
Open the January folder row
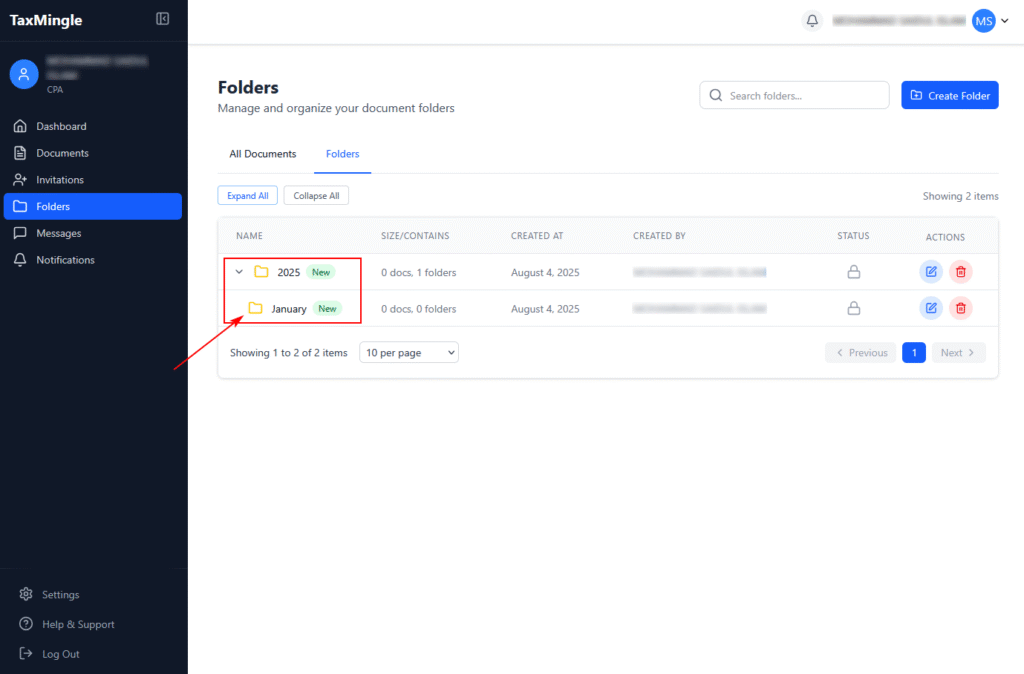pos(289,309)
